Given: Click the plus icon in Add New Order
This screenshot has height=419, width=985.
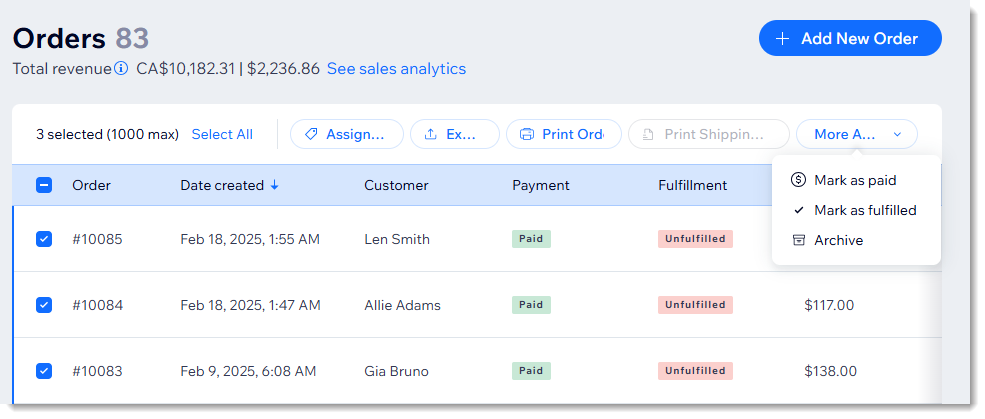Looking at the screenshot, I should click(782, 39).
